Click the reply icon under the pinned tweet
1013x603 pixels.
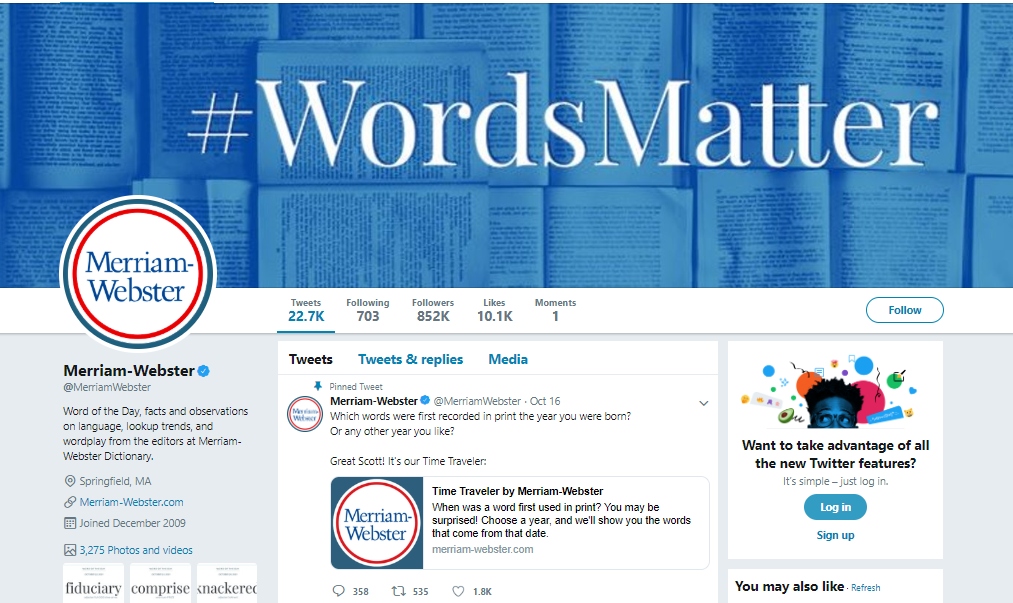coord(339,591)
